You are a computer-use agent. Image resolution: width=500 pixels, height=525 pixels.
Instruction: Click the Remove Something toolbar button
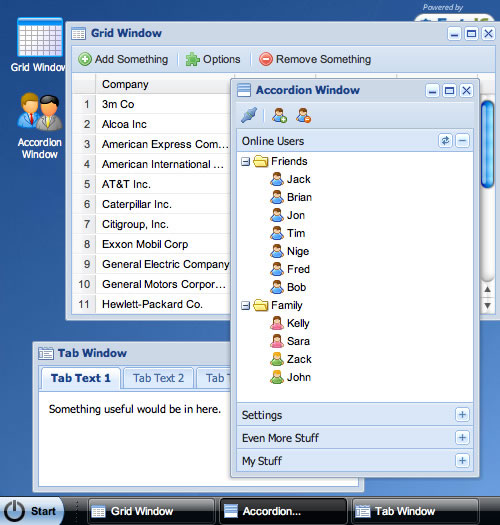tap(315, 59)
